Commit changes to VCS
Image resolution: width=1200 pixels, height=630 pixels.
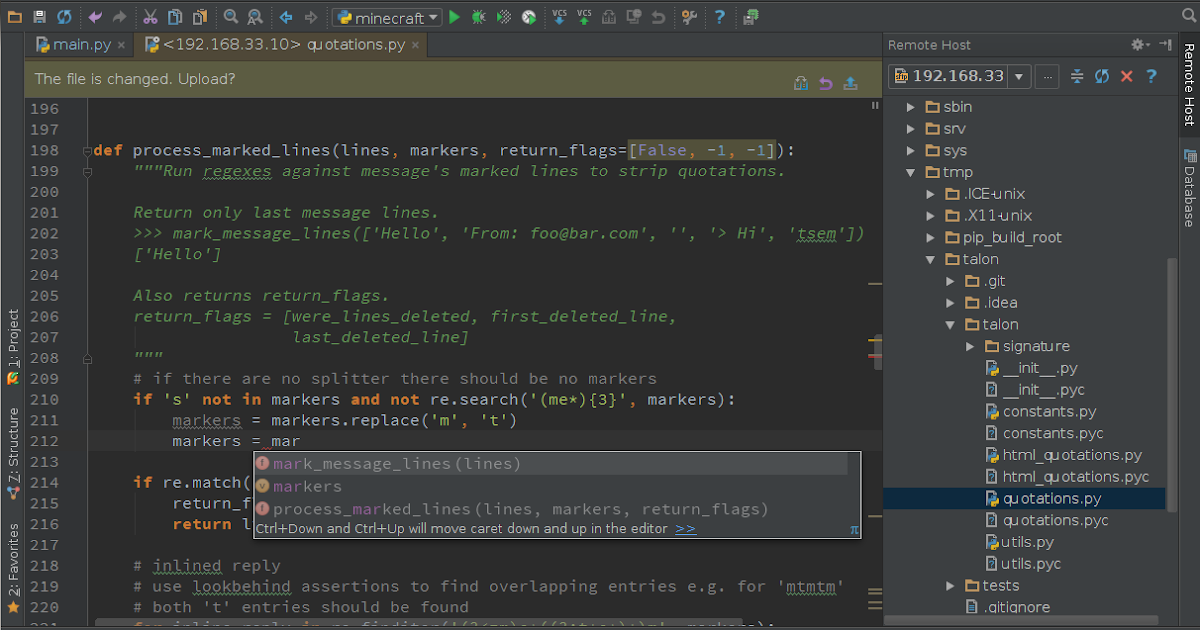pos(583,17)
